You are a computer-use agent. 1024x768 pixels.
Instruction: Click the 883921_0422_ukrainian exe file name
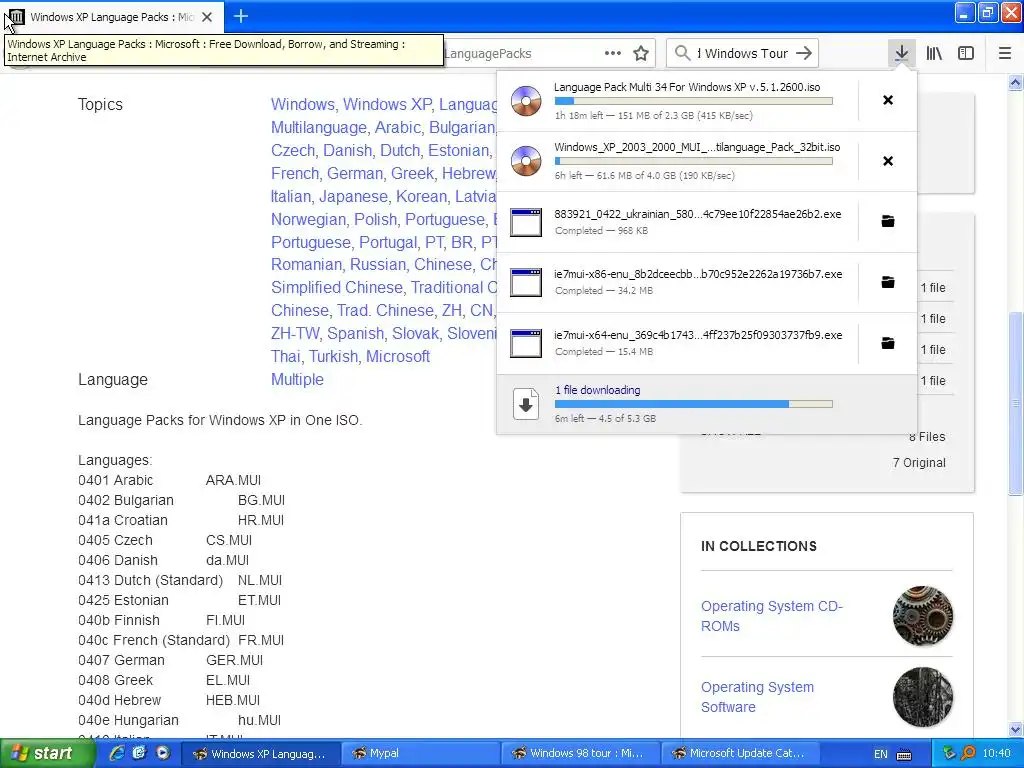coord(697,214)
